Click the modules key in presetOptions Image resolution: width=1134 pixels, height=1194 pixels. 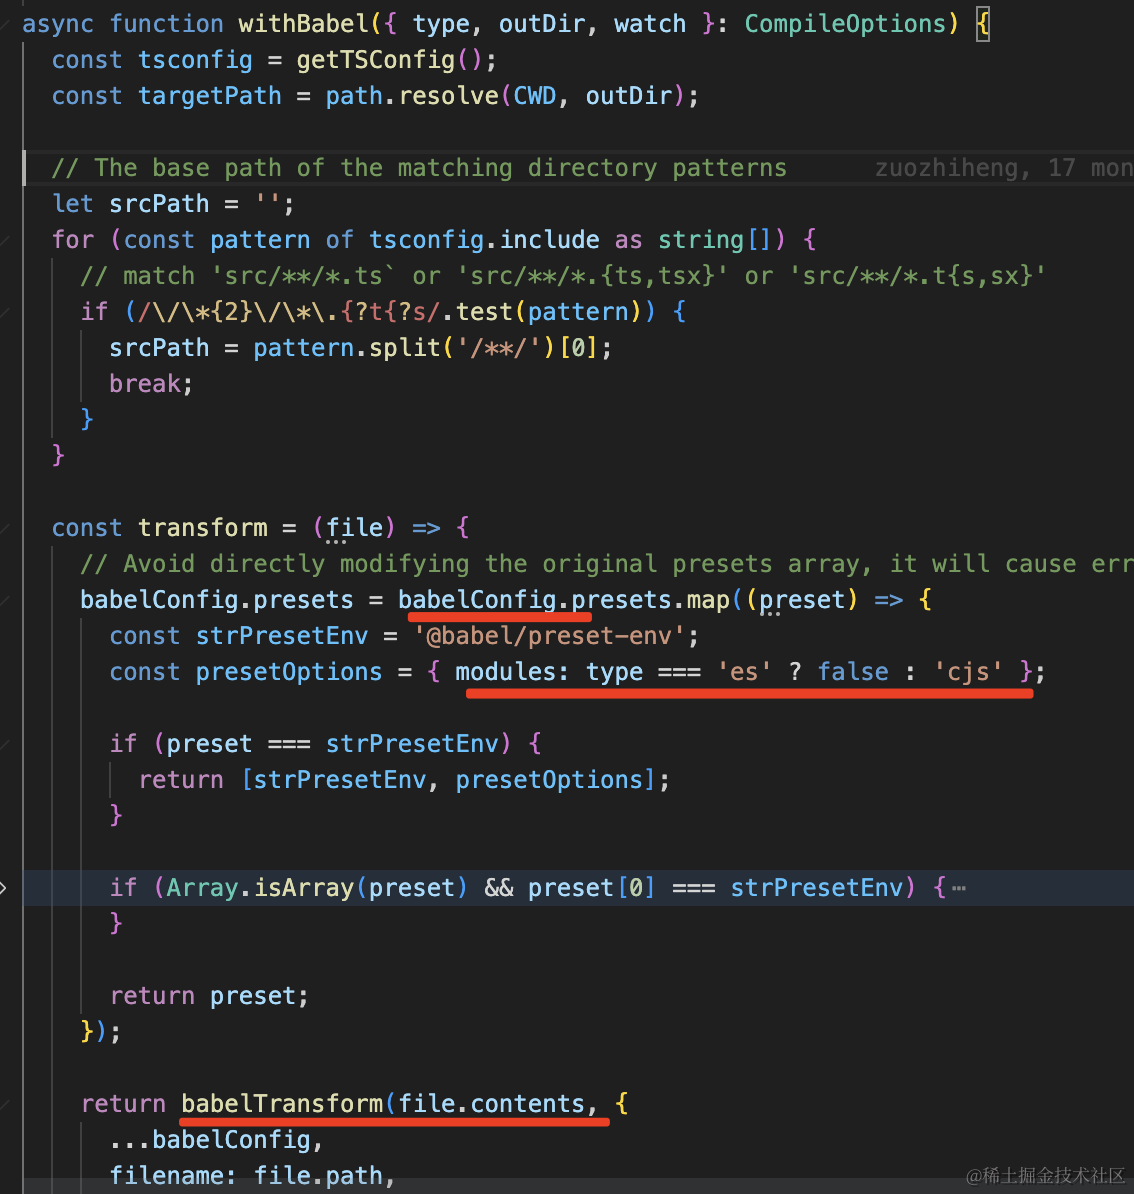506,672
